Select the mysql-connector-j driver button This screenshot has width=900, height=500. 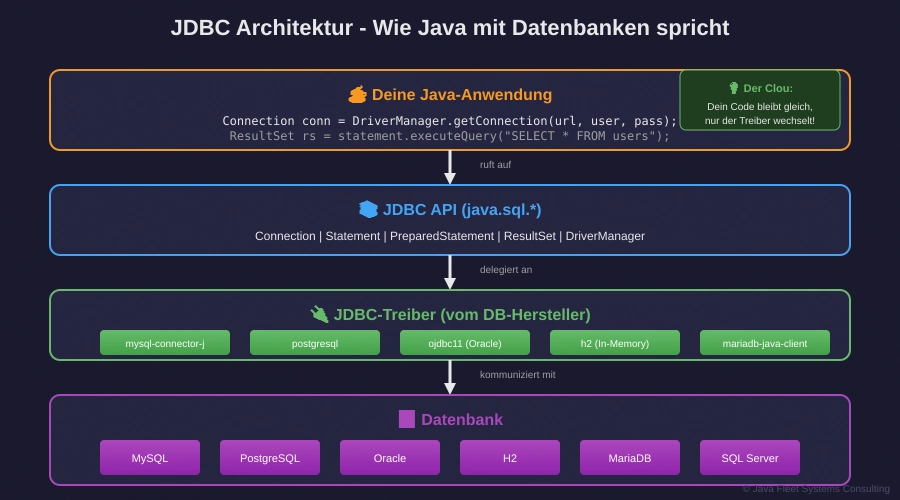pos(165,343)
